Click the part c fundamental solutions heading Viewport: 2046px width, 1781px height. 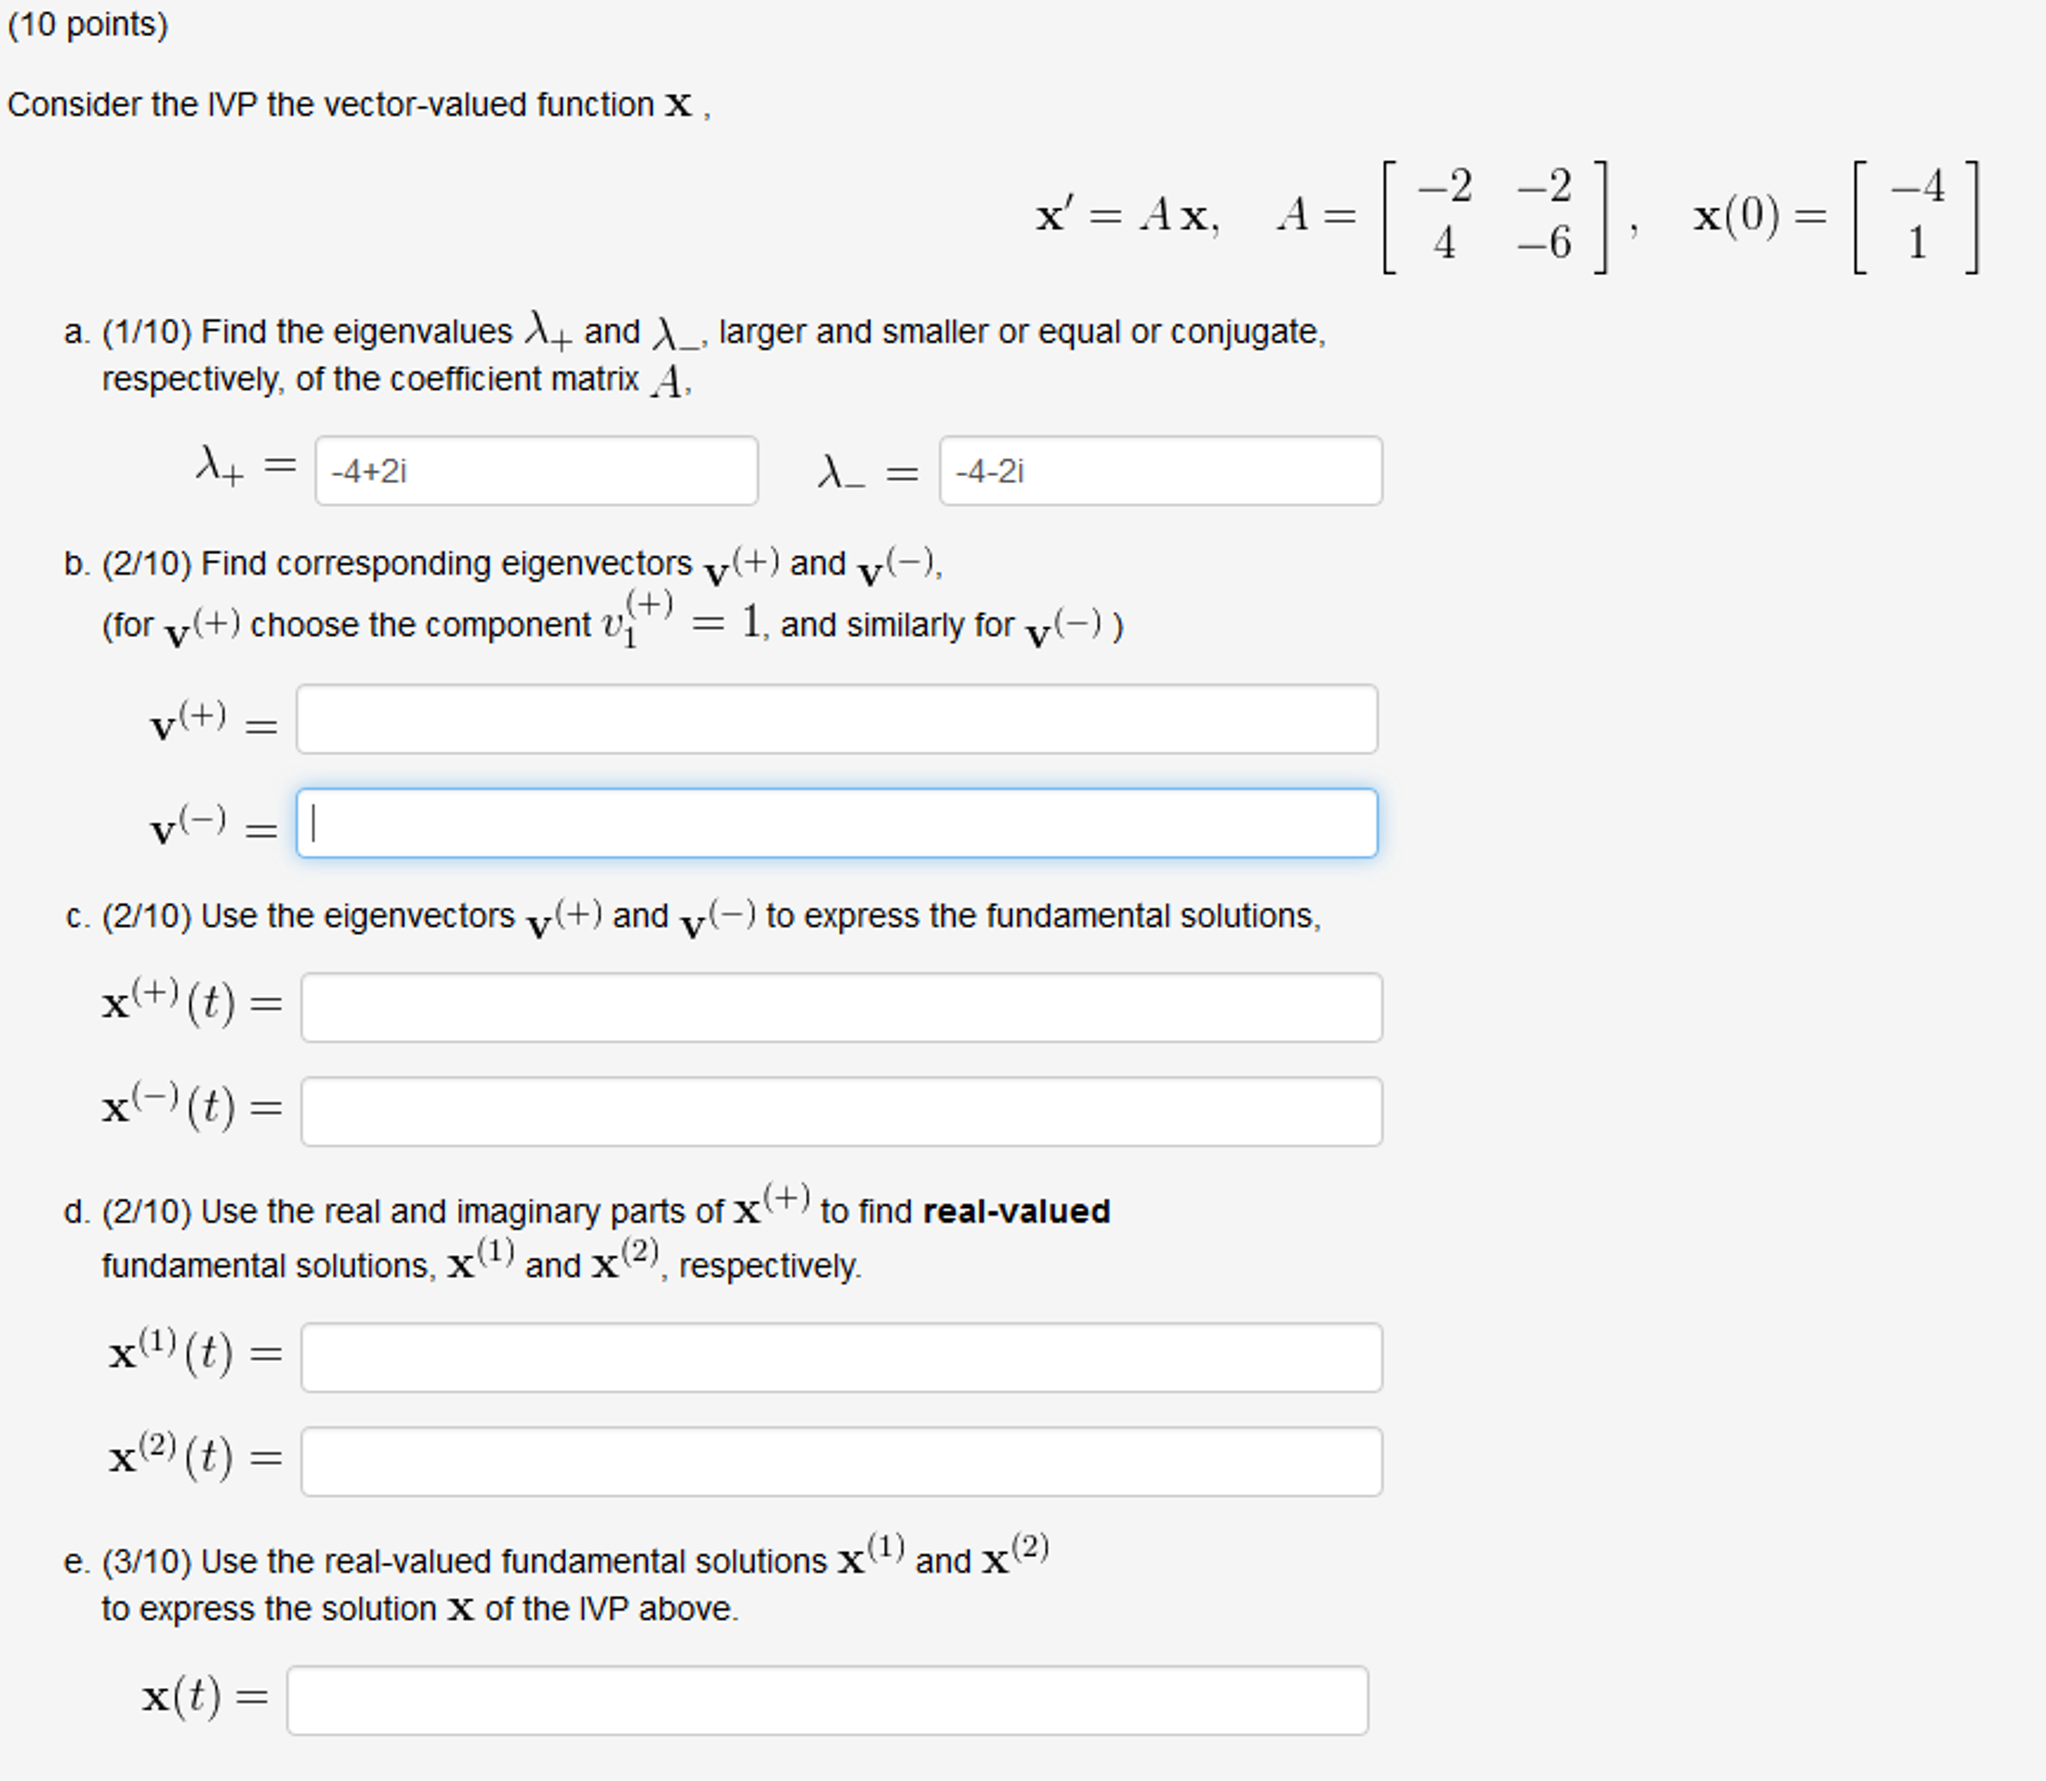695,914
